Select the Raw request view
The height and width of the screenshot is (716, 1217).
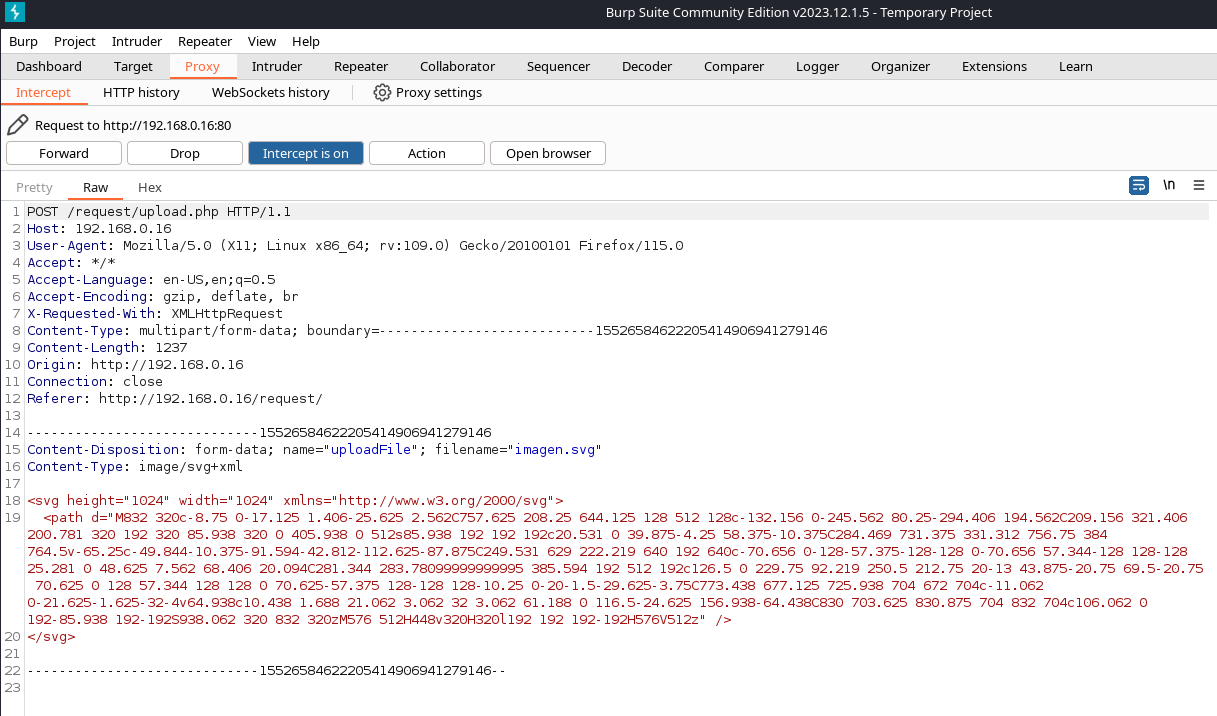pos(96,187)
